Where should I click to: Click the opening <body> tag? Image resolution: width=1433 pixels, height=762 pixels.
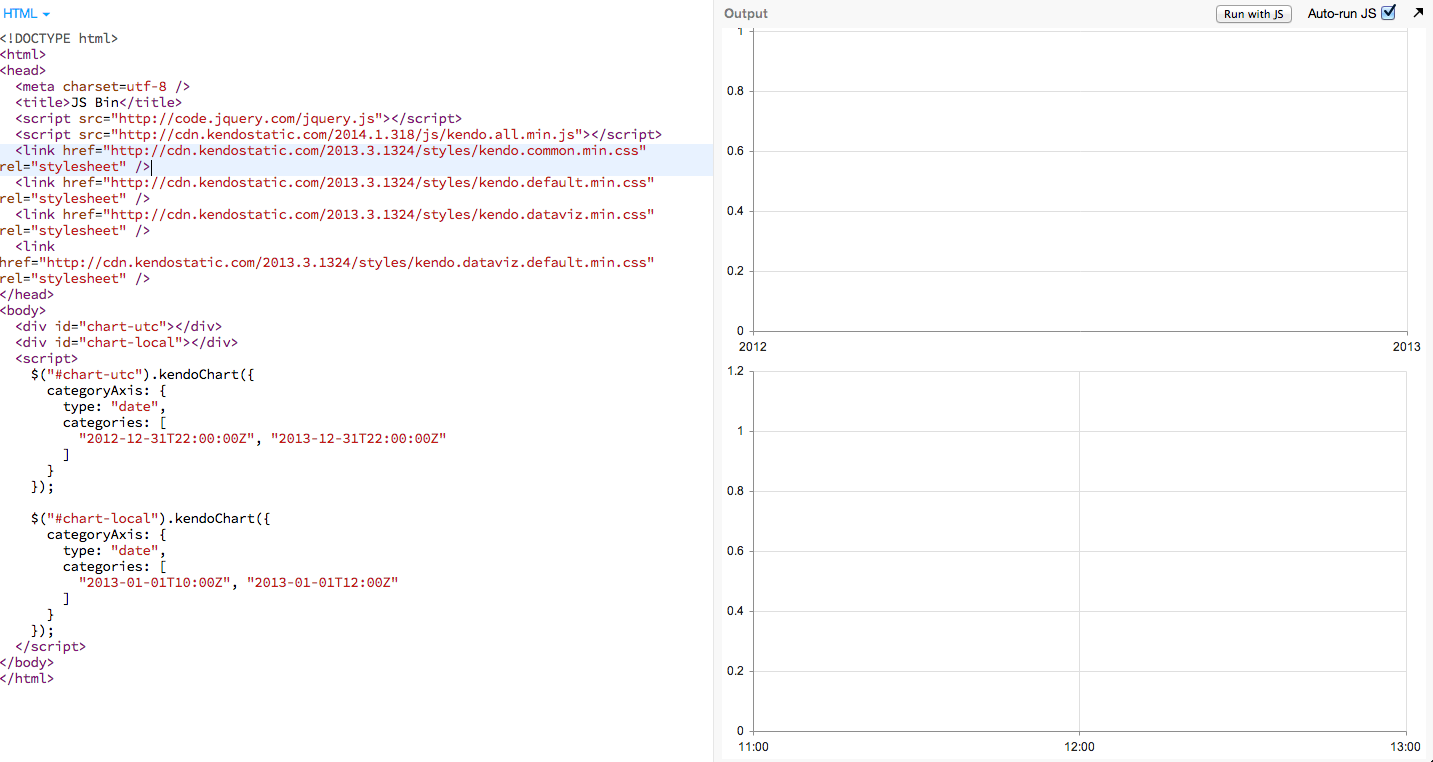tap(23, 310)
